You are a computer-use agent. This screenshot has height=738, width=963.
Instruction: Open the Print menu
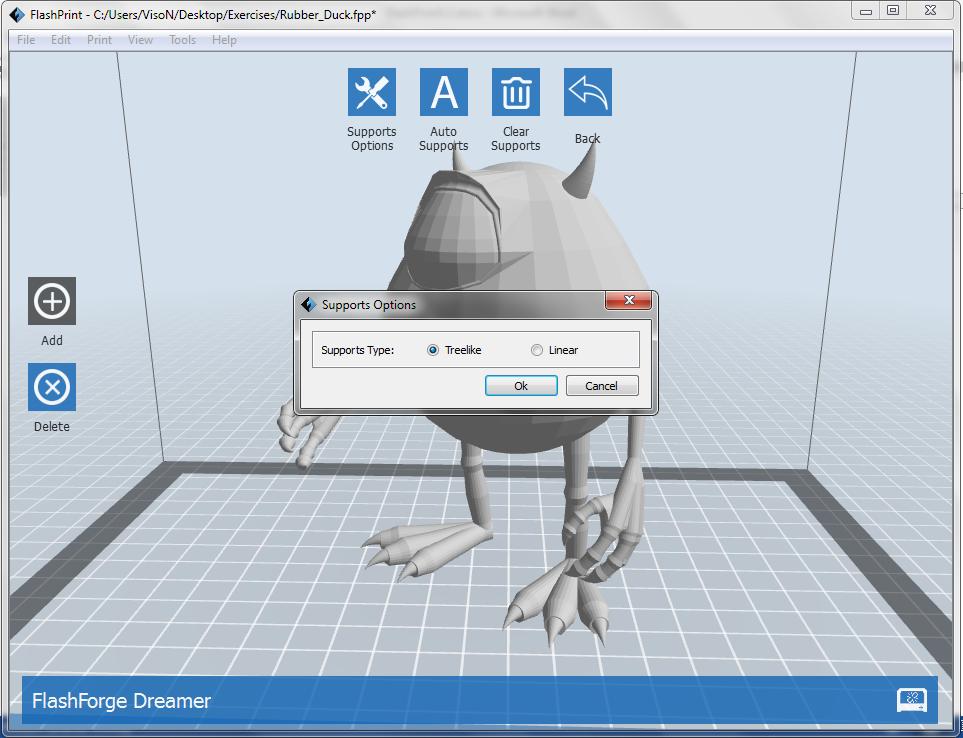coord(99,40)
